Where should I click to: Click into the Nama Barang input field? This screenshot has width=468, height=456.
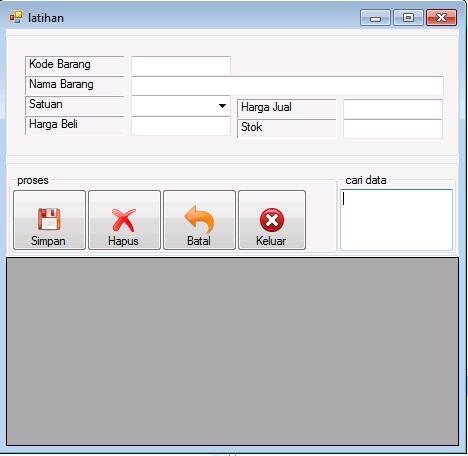click(287, 86)
